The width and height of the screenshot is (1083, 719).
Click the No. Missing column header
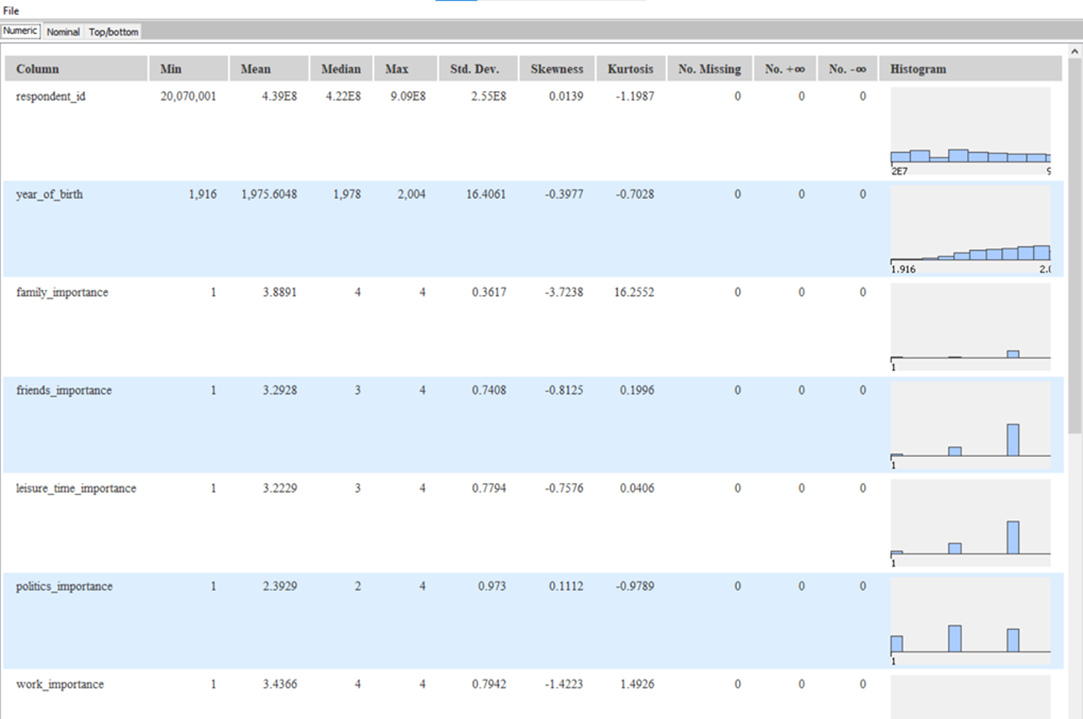point(710,69)
